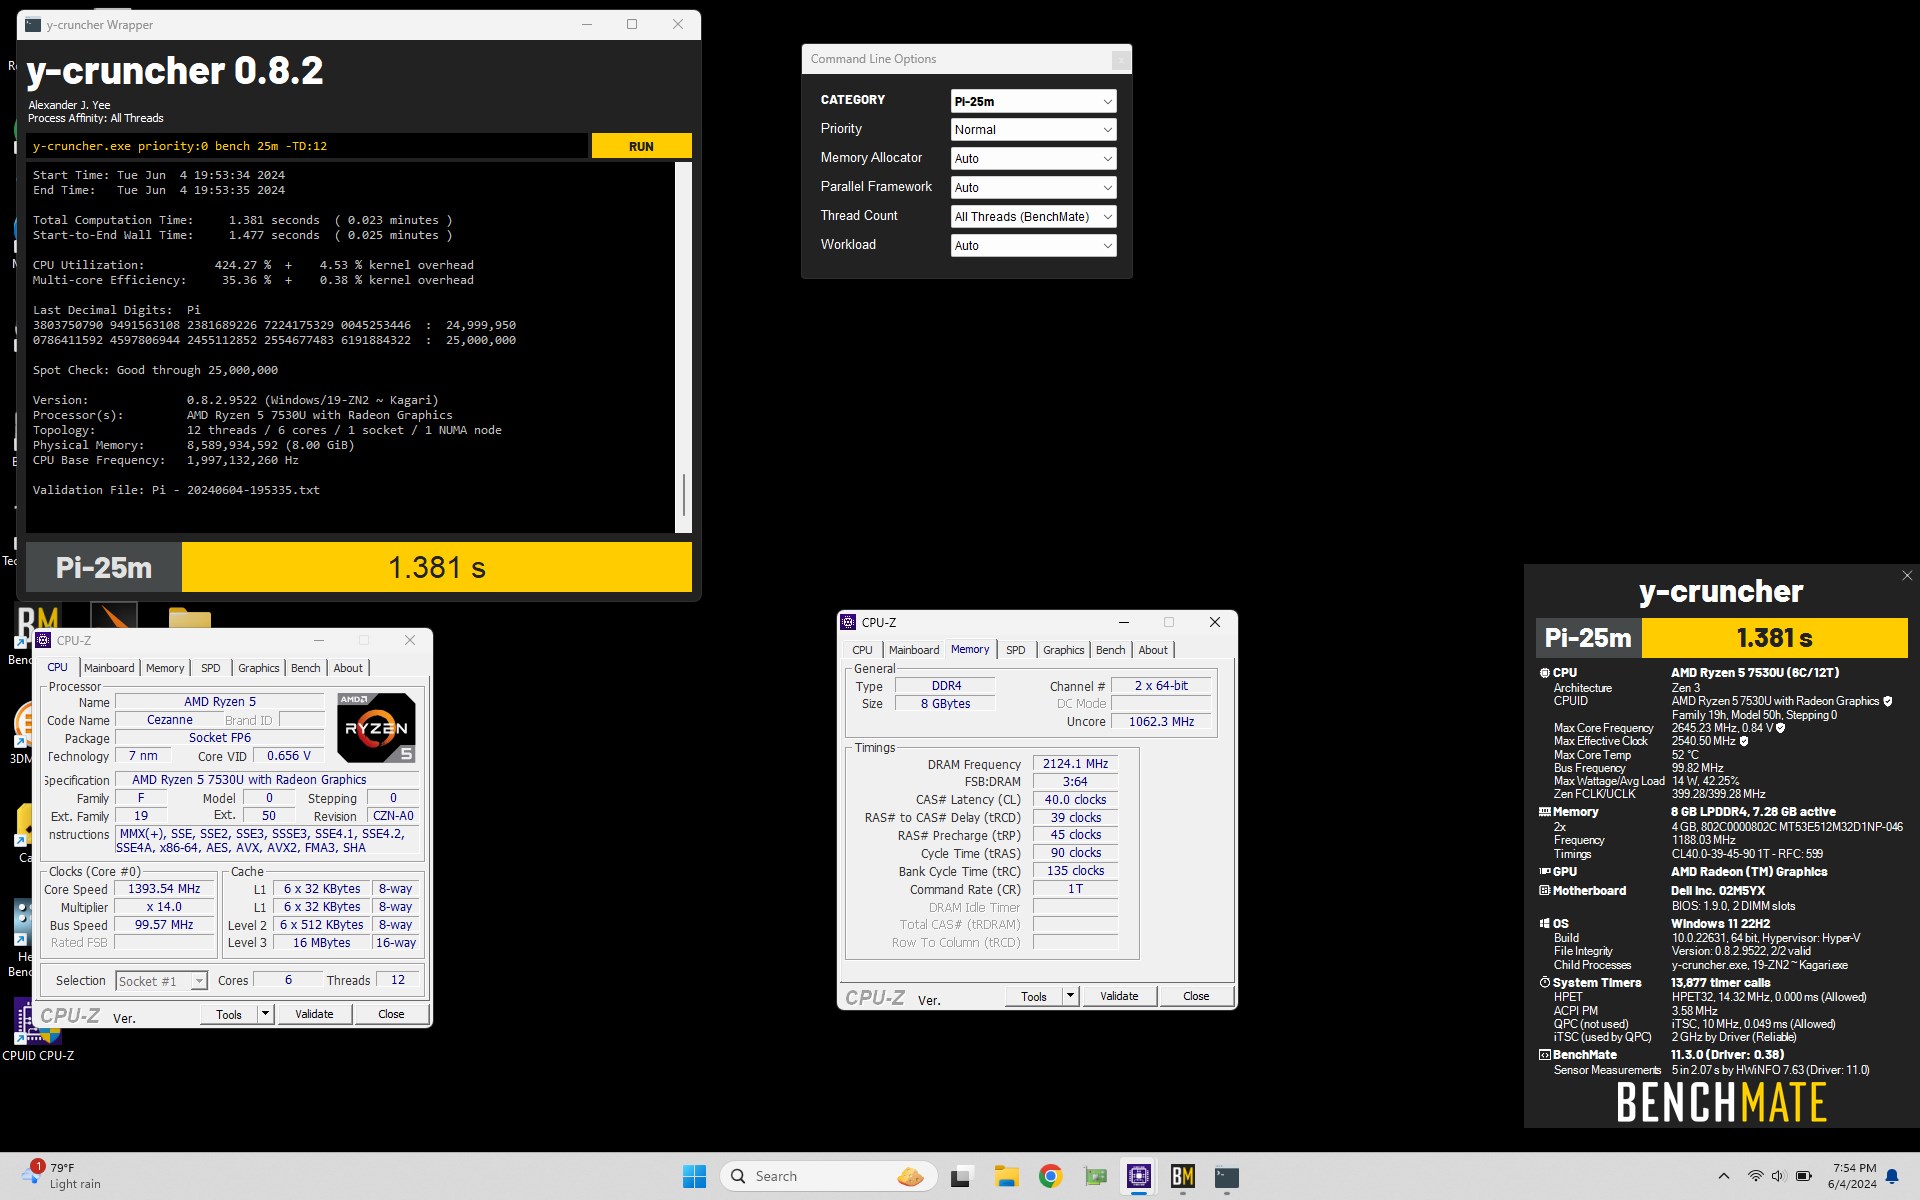1920x1200 pixels.
Task: Switch to Memory tab in left CPU-Z
Action: pyautogui.click(x=165, y=668)
